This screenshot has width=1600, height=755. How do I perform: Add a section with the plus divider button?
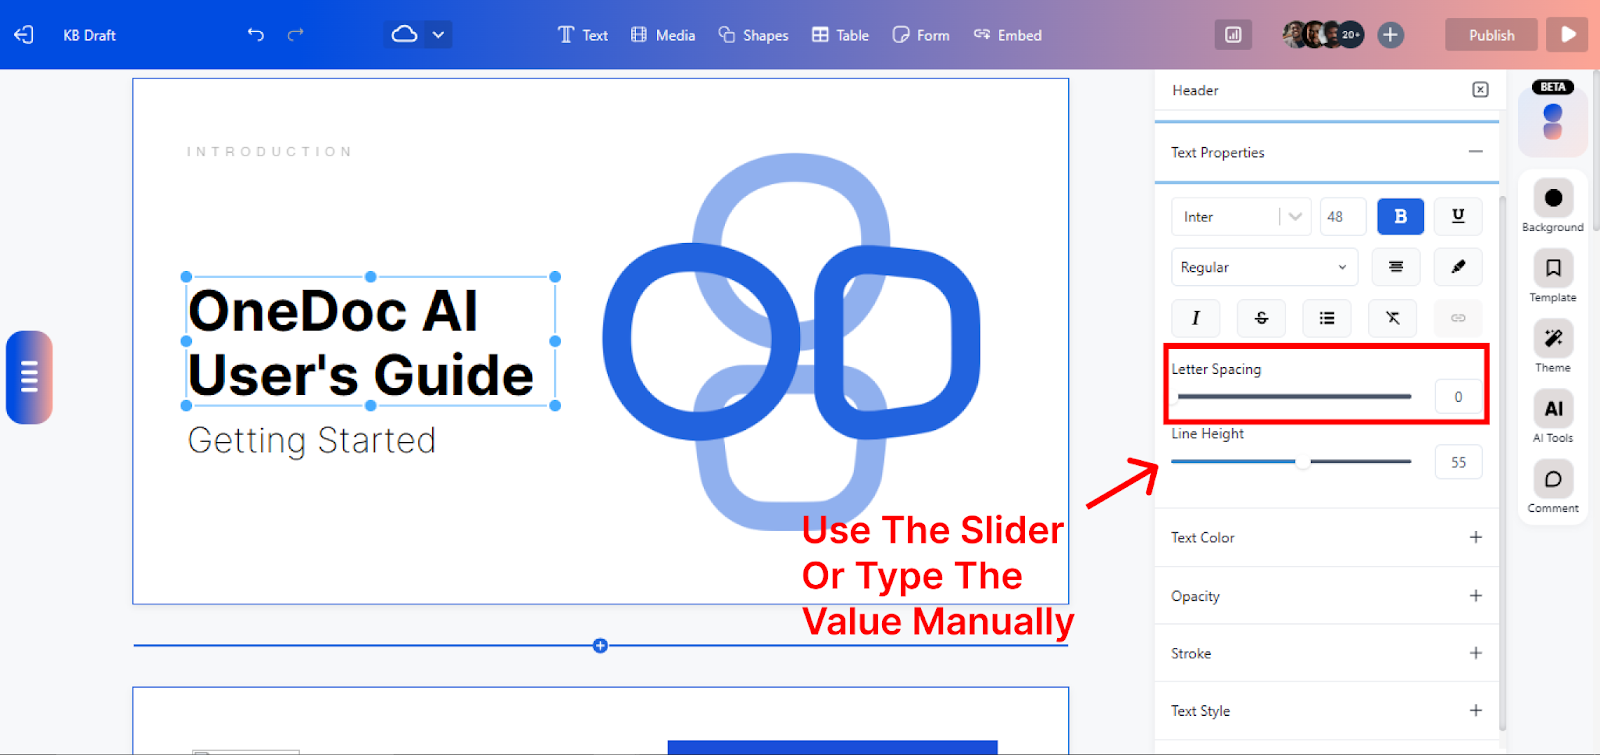pos(600,646)
